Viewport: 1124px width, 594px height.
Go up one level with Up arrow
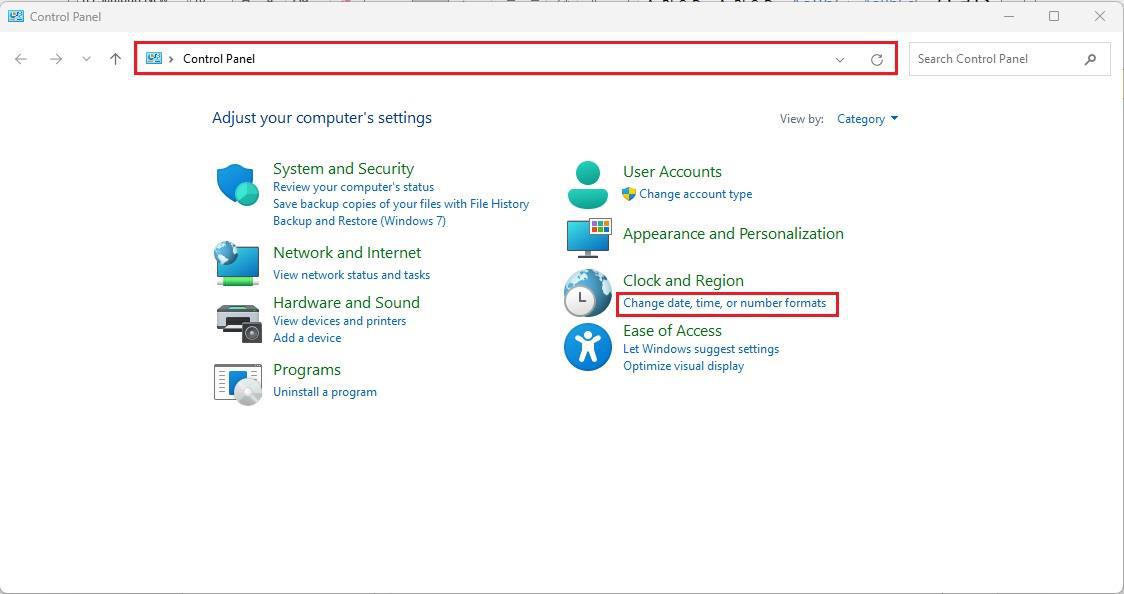pyautogui.click(x=115, y=59)
